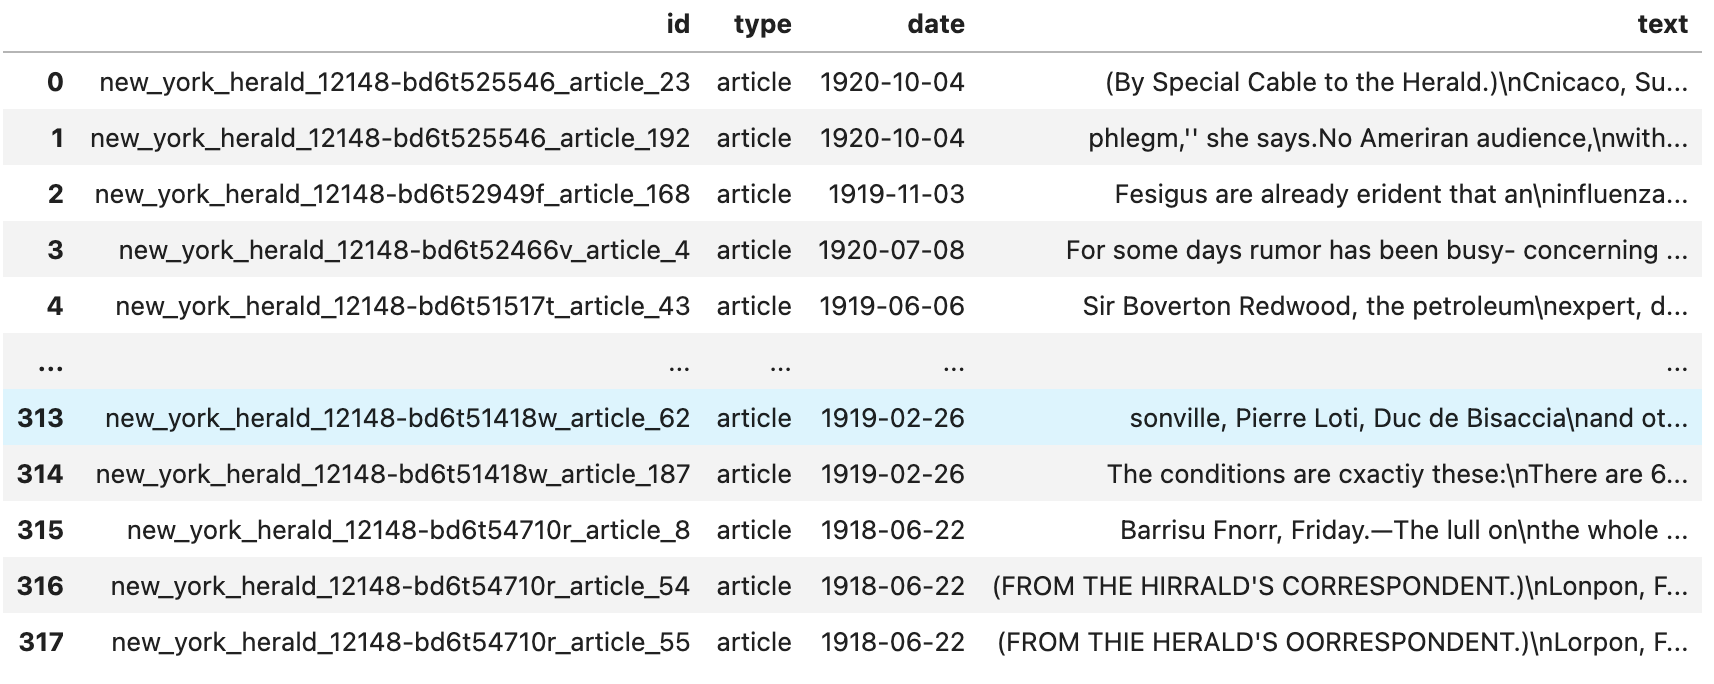Select id ending article_192

click(390, 138)
